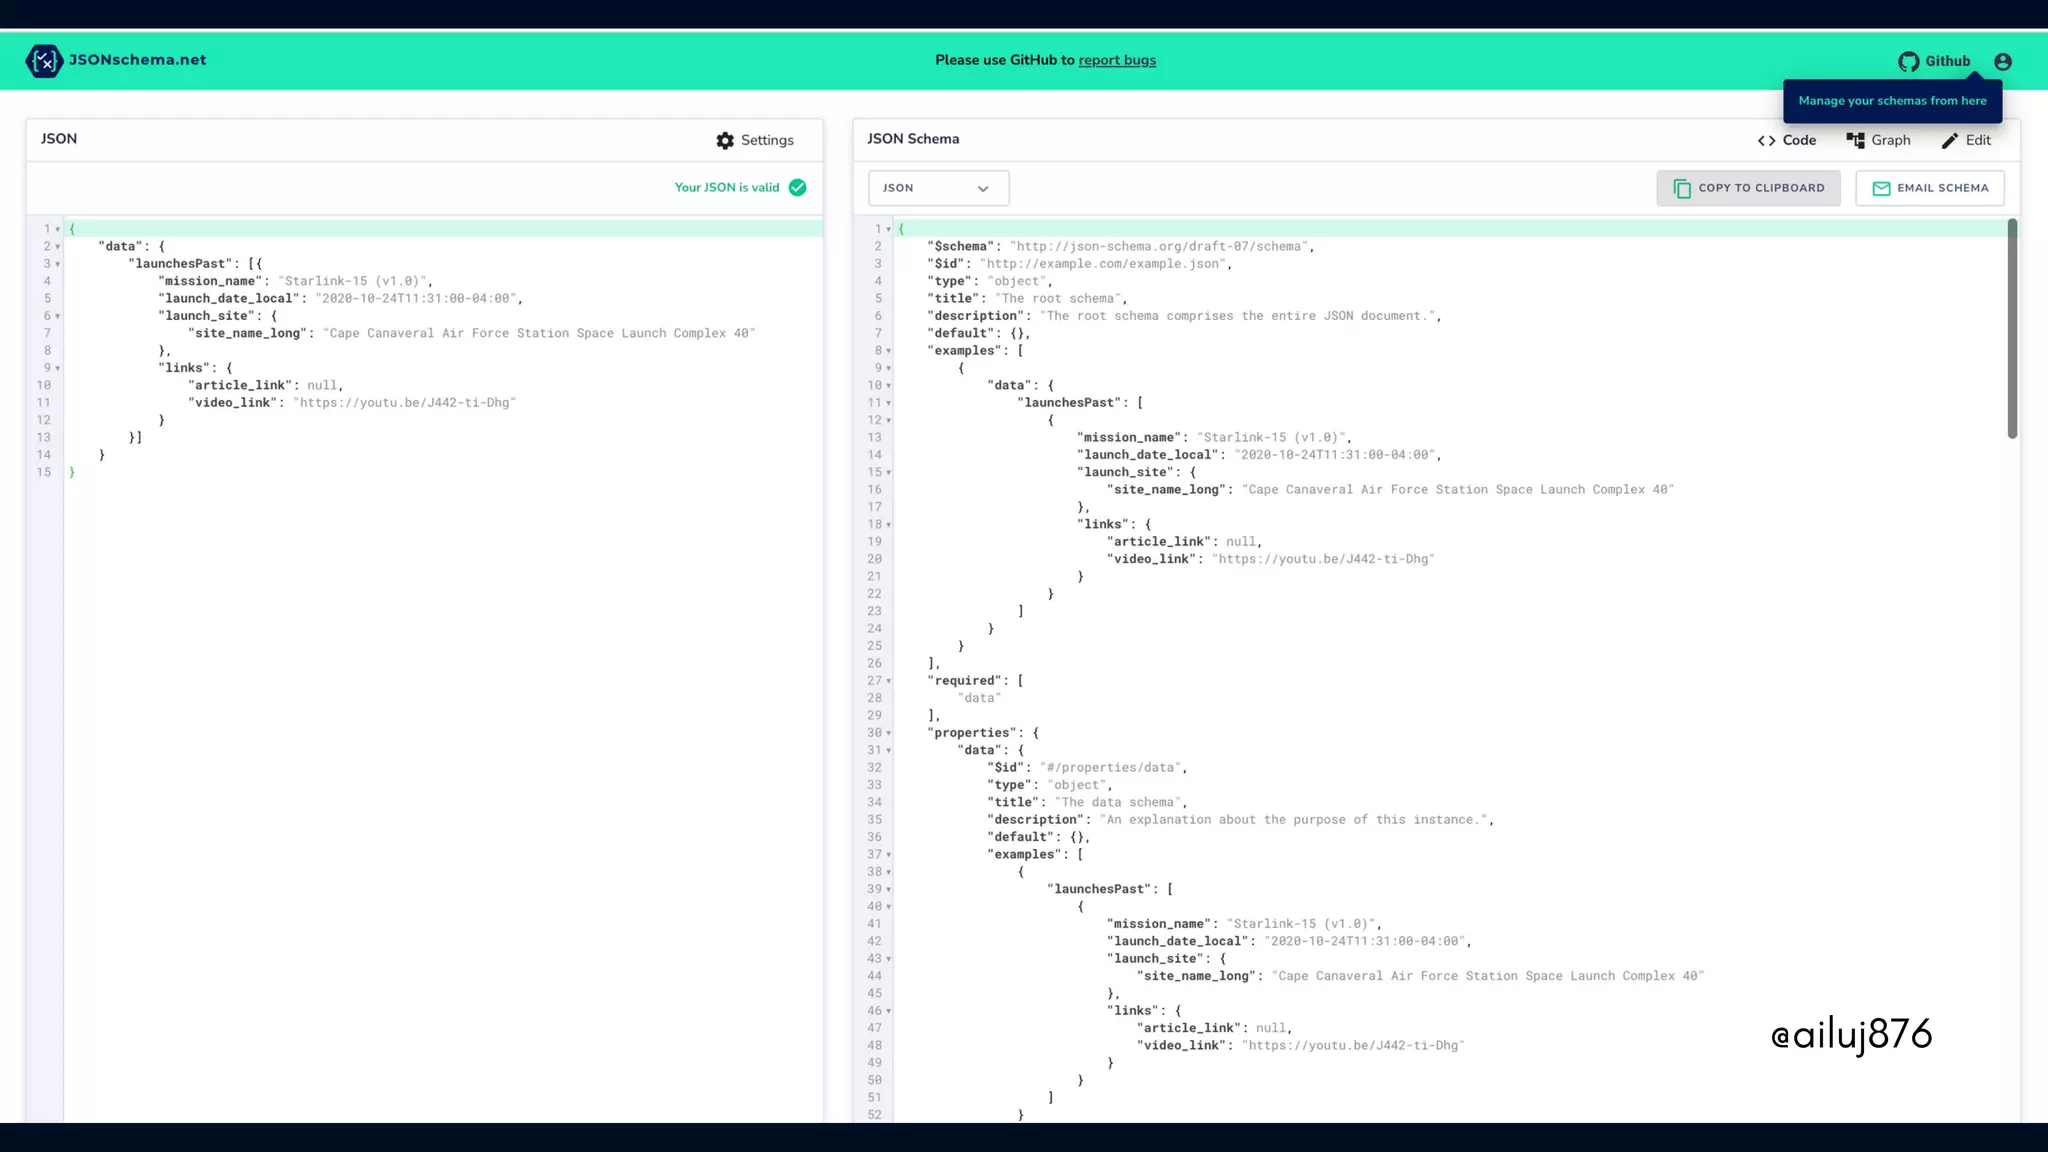The width and height of the screenshot is (2048, 1152).
Task: Collapse the examples array fold arrow on schema line 8
Action: point(888,351)
